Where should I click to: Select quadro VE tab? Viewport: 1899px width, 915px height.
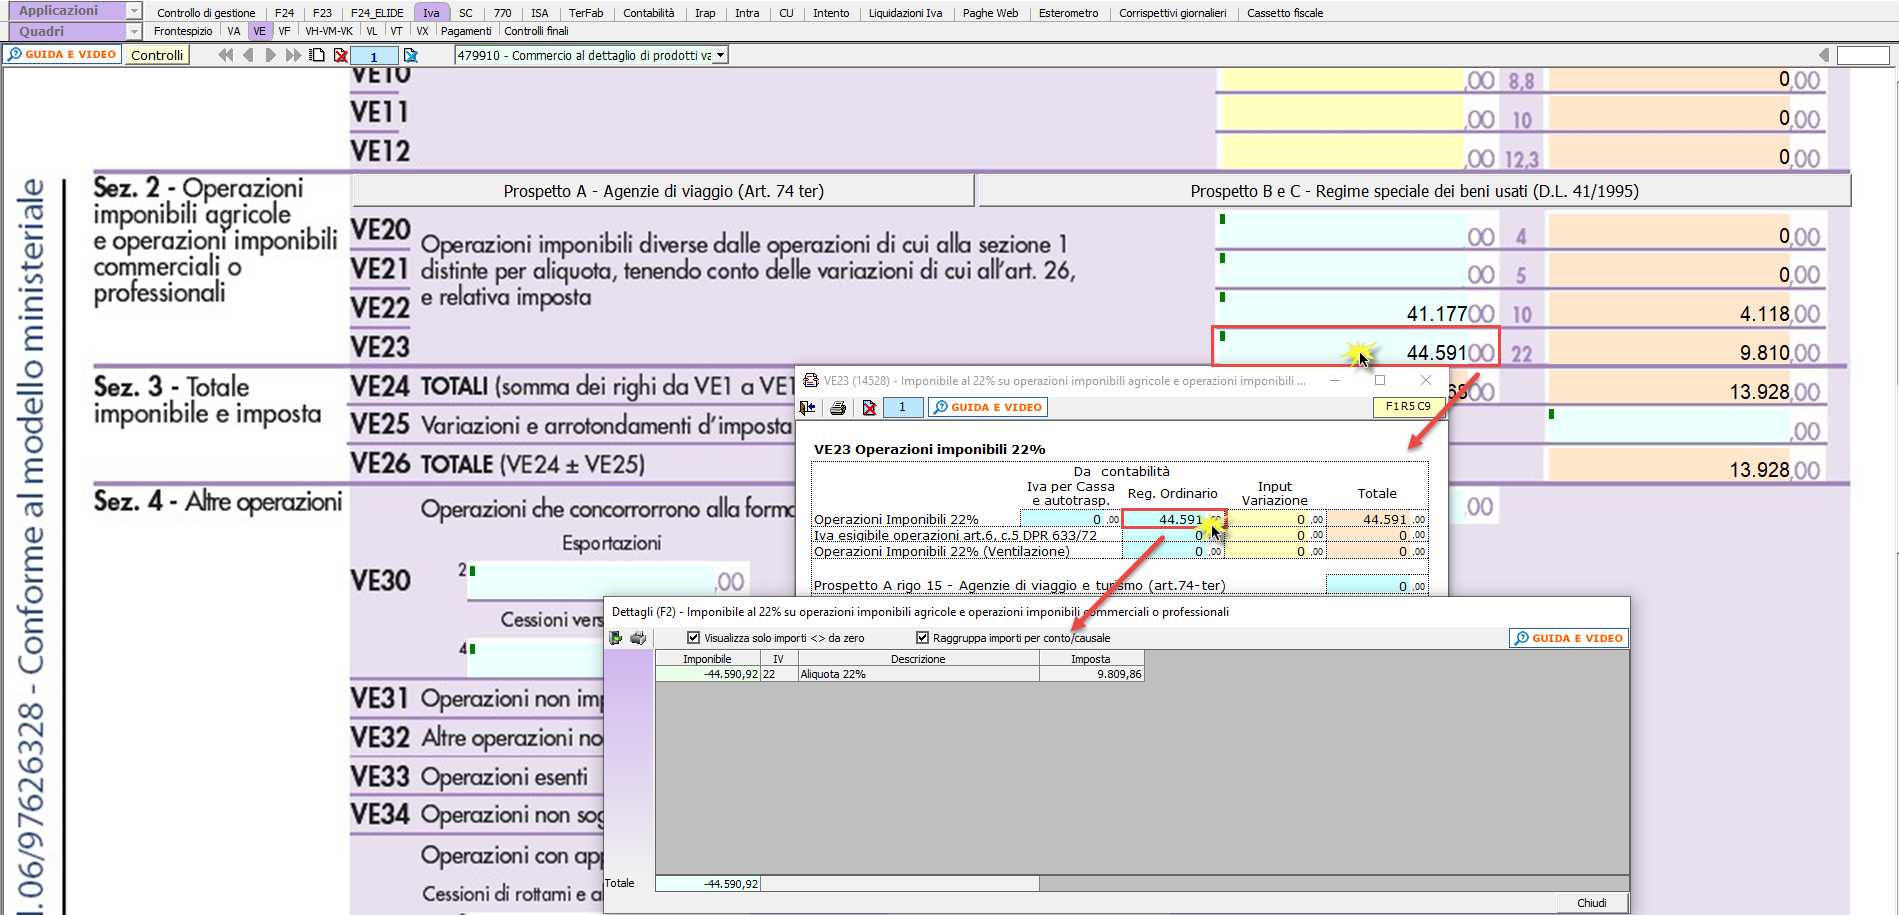tap(259, 31)
